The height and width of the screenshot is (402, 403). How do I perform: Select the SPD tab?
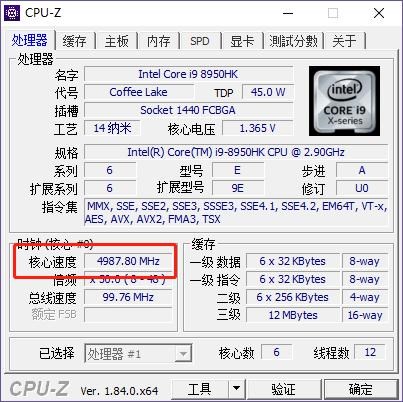click(x=200, y=41)
